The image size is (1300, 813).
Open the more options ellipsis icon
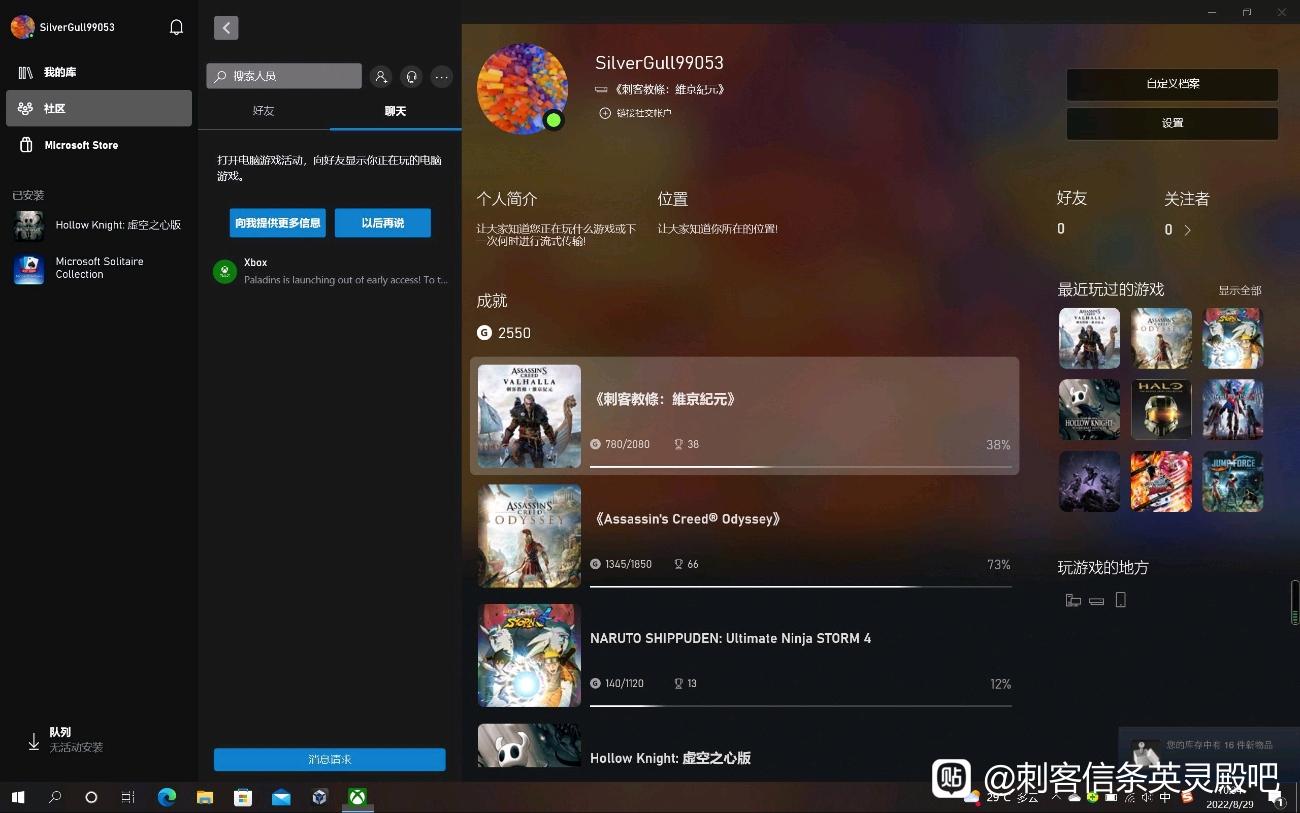(441, 76)
